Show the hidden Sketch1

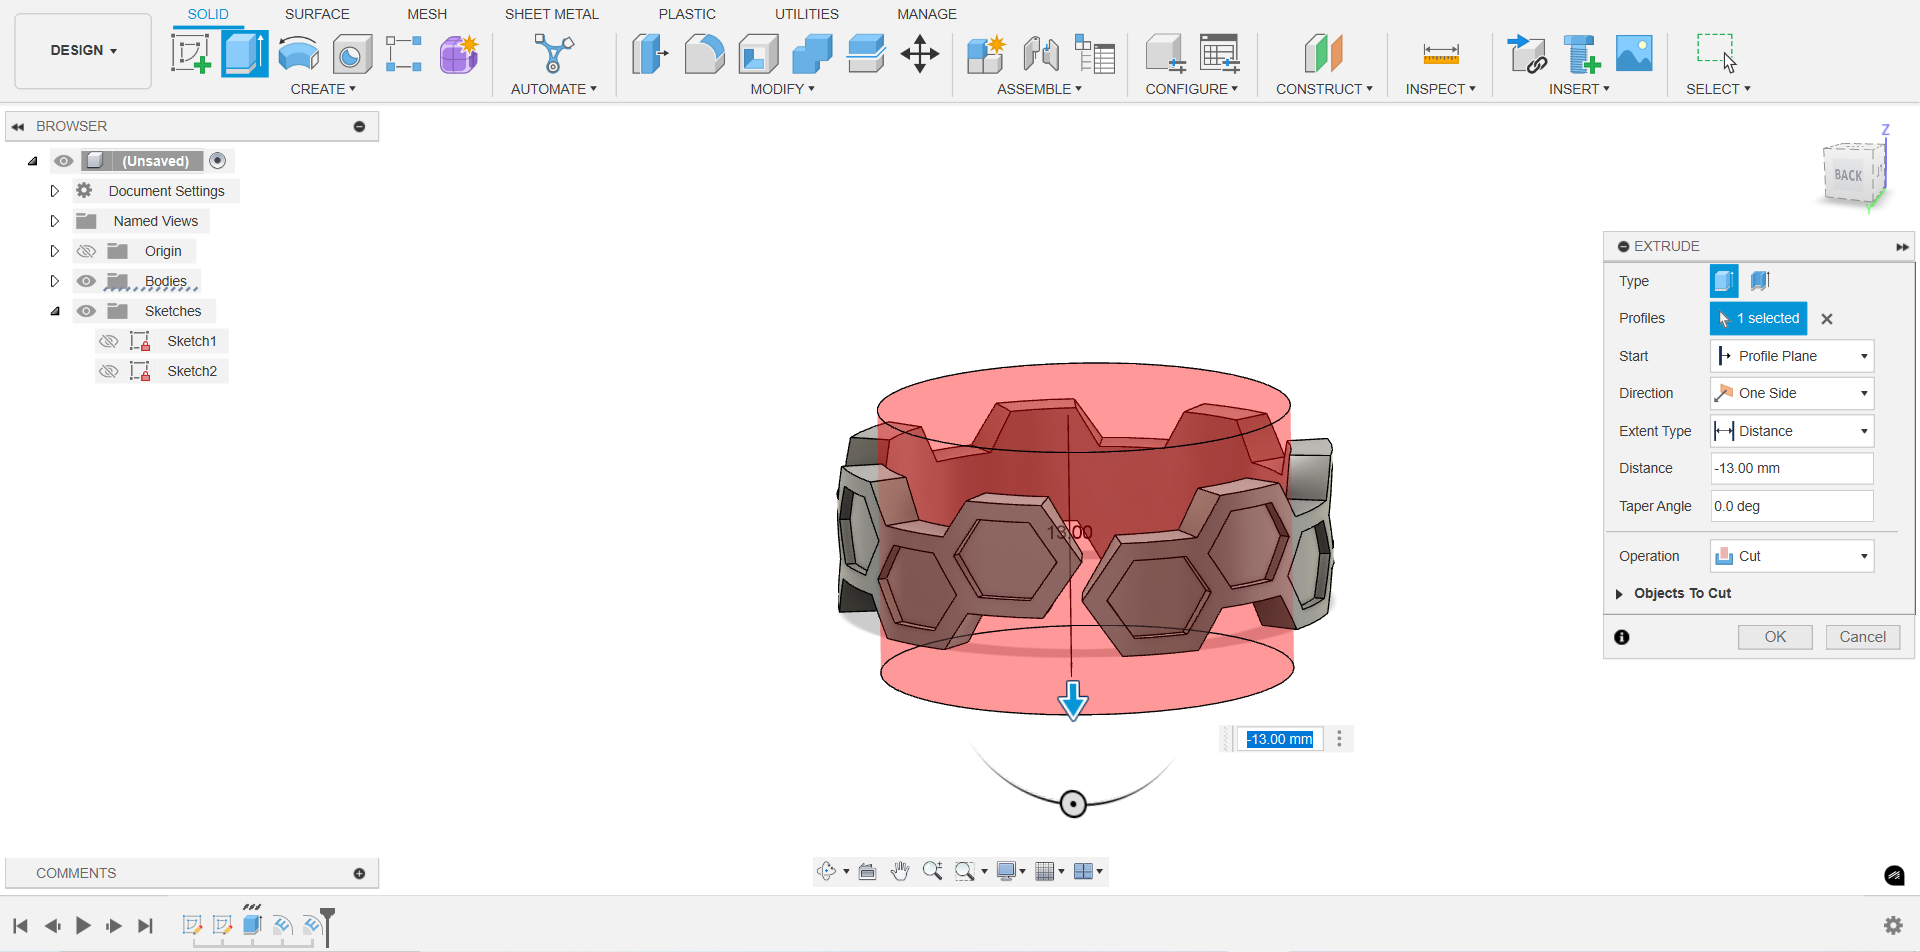[x=109, y=341]
